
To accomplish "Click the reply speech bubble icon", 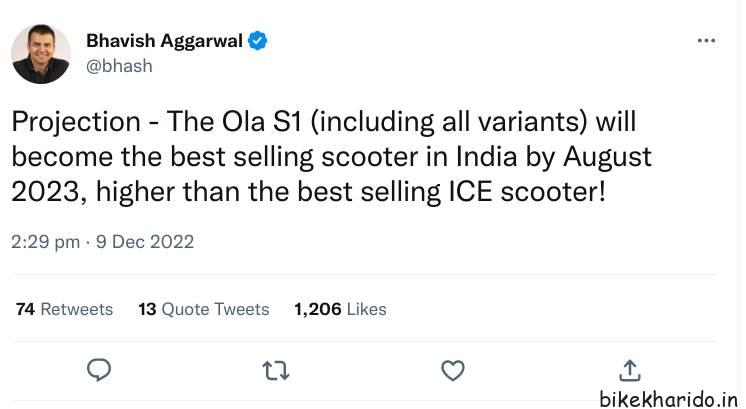I will point(99,370).
